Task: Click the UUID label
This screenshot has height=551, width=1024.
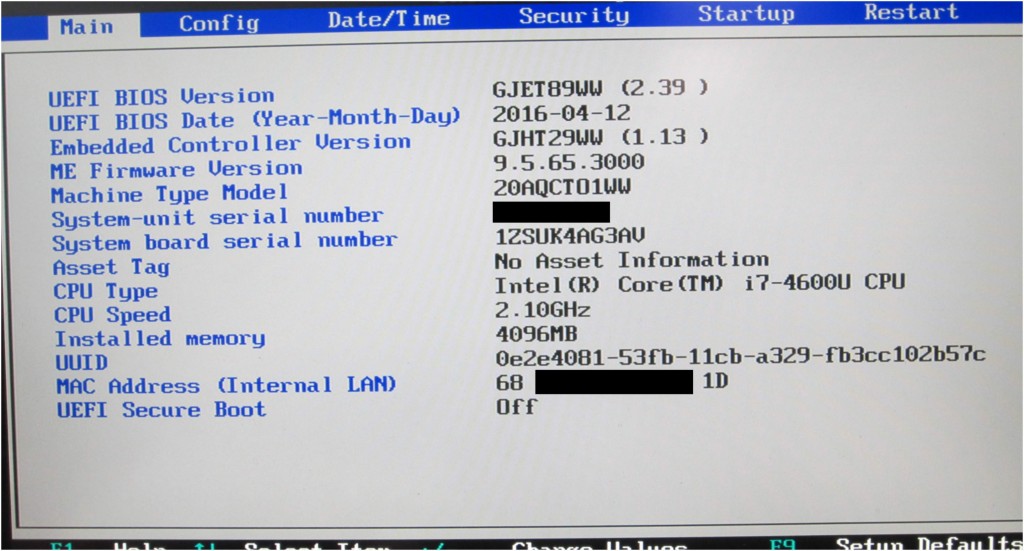Action: click(x=82, y=362)
